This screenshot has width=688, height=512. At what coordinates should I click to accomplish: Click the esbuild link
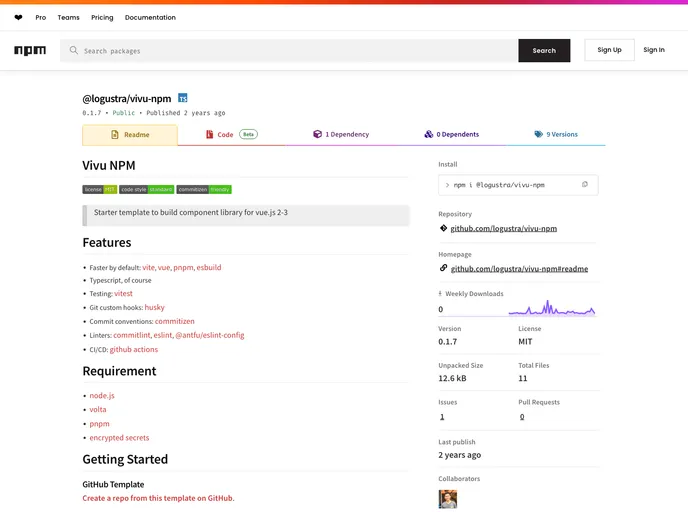click(209, 268)
